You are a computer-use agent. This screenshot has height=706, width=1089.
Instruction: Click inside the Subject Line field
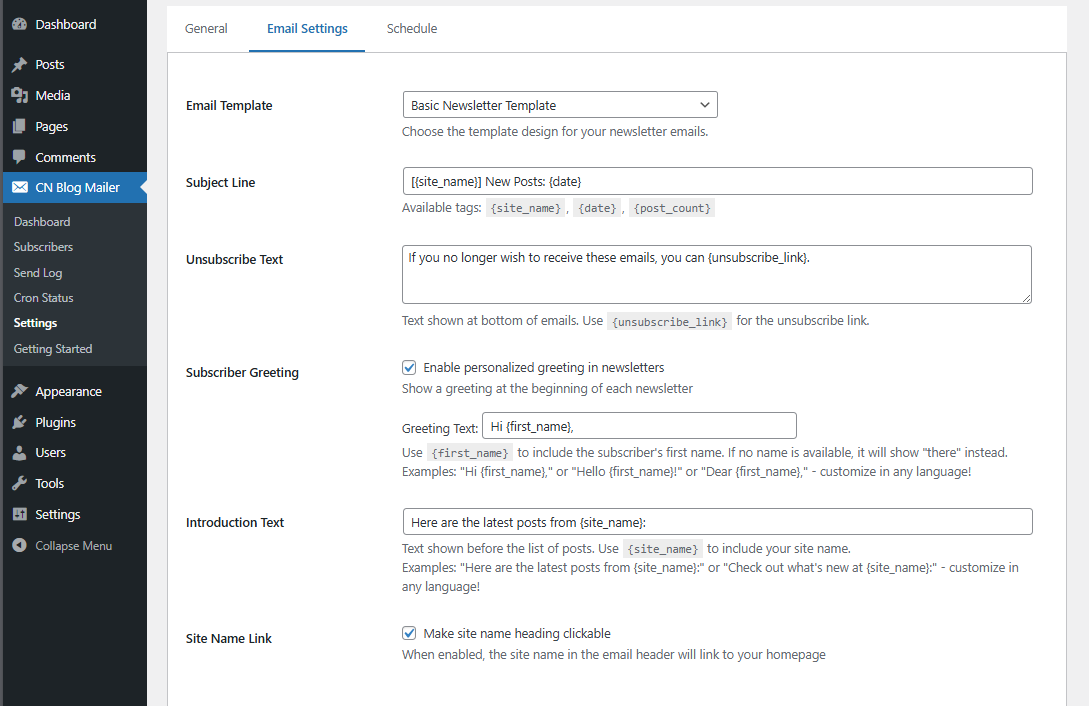pyautogui.click(x=717, y=181)
